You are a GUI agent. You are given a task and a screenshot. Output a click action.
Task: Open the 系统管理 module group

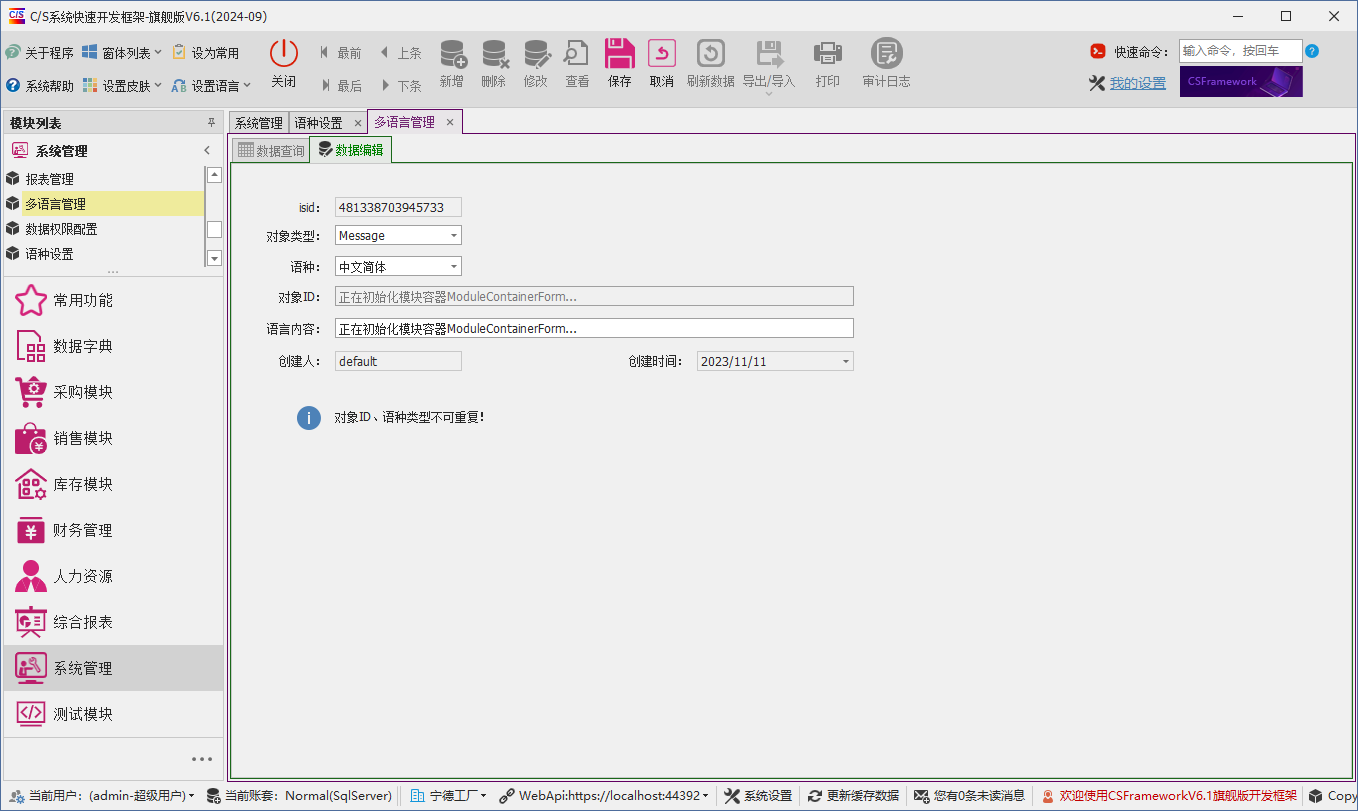(113, 668)
